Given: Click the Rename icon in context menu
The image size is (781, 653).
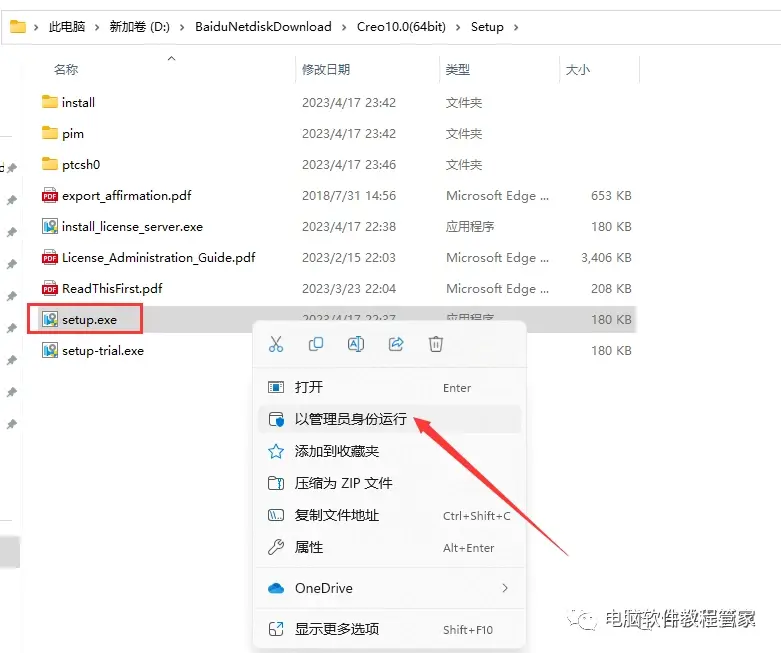Looking at the screenshot, I should pos(356,344).
